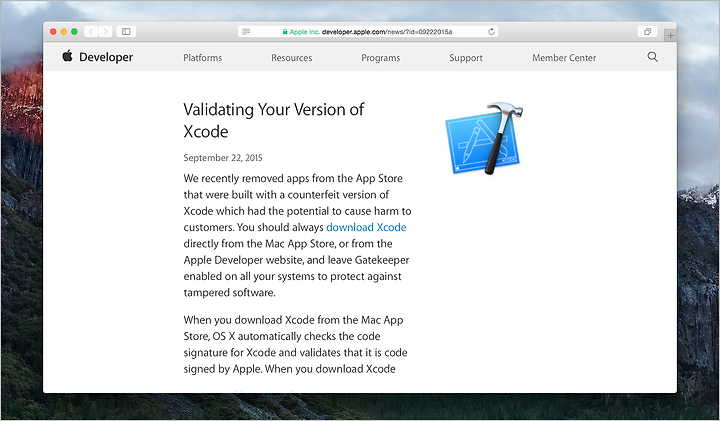Click the Developer home title link
The height and width of the screenshot is (421, 720).
(106, 57)
